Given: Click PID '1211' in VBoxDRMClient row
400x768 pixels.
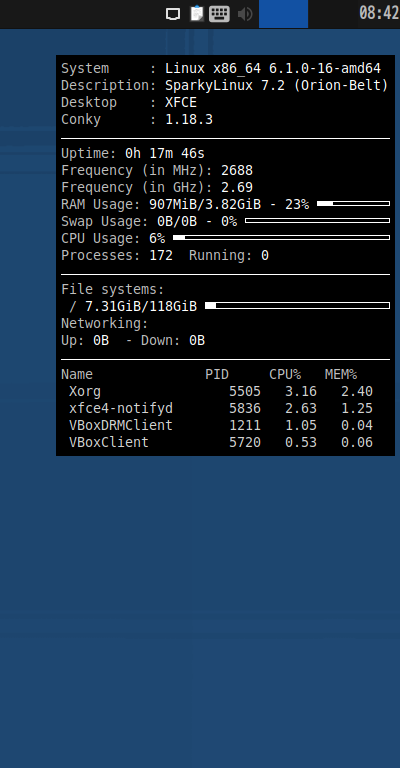Looking at the screenshot, I should coord(245,425).
